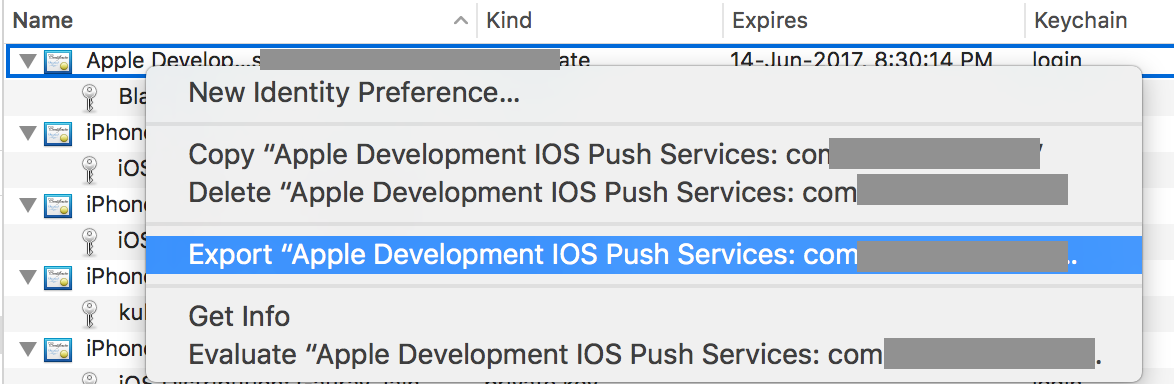Choose Export "Apple Development IOS Push Services"

tap(644, 256)
